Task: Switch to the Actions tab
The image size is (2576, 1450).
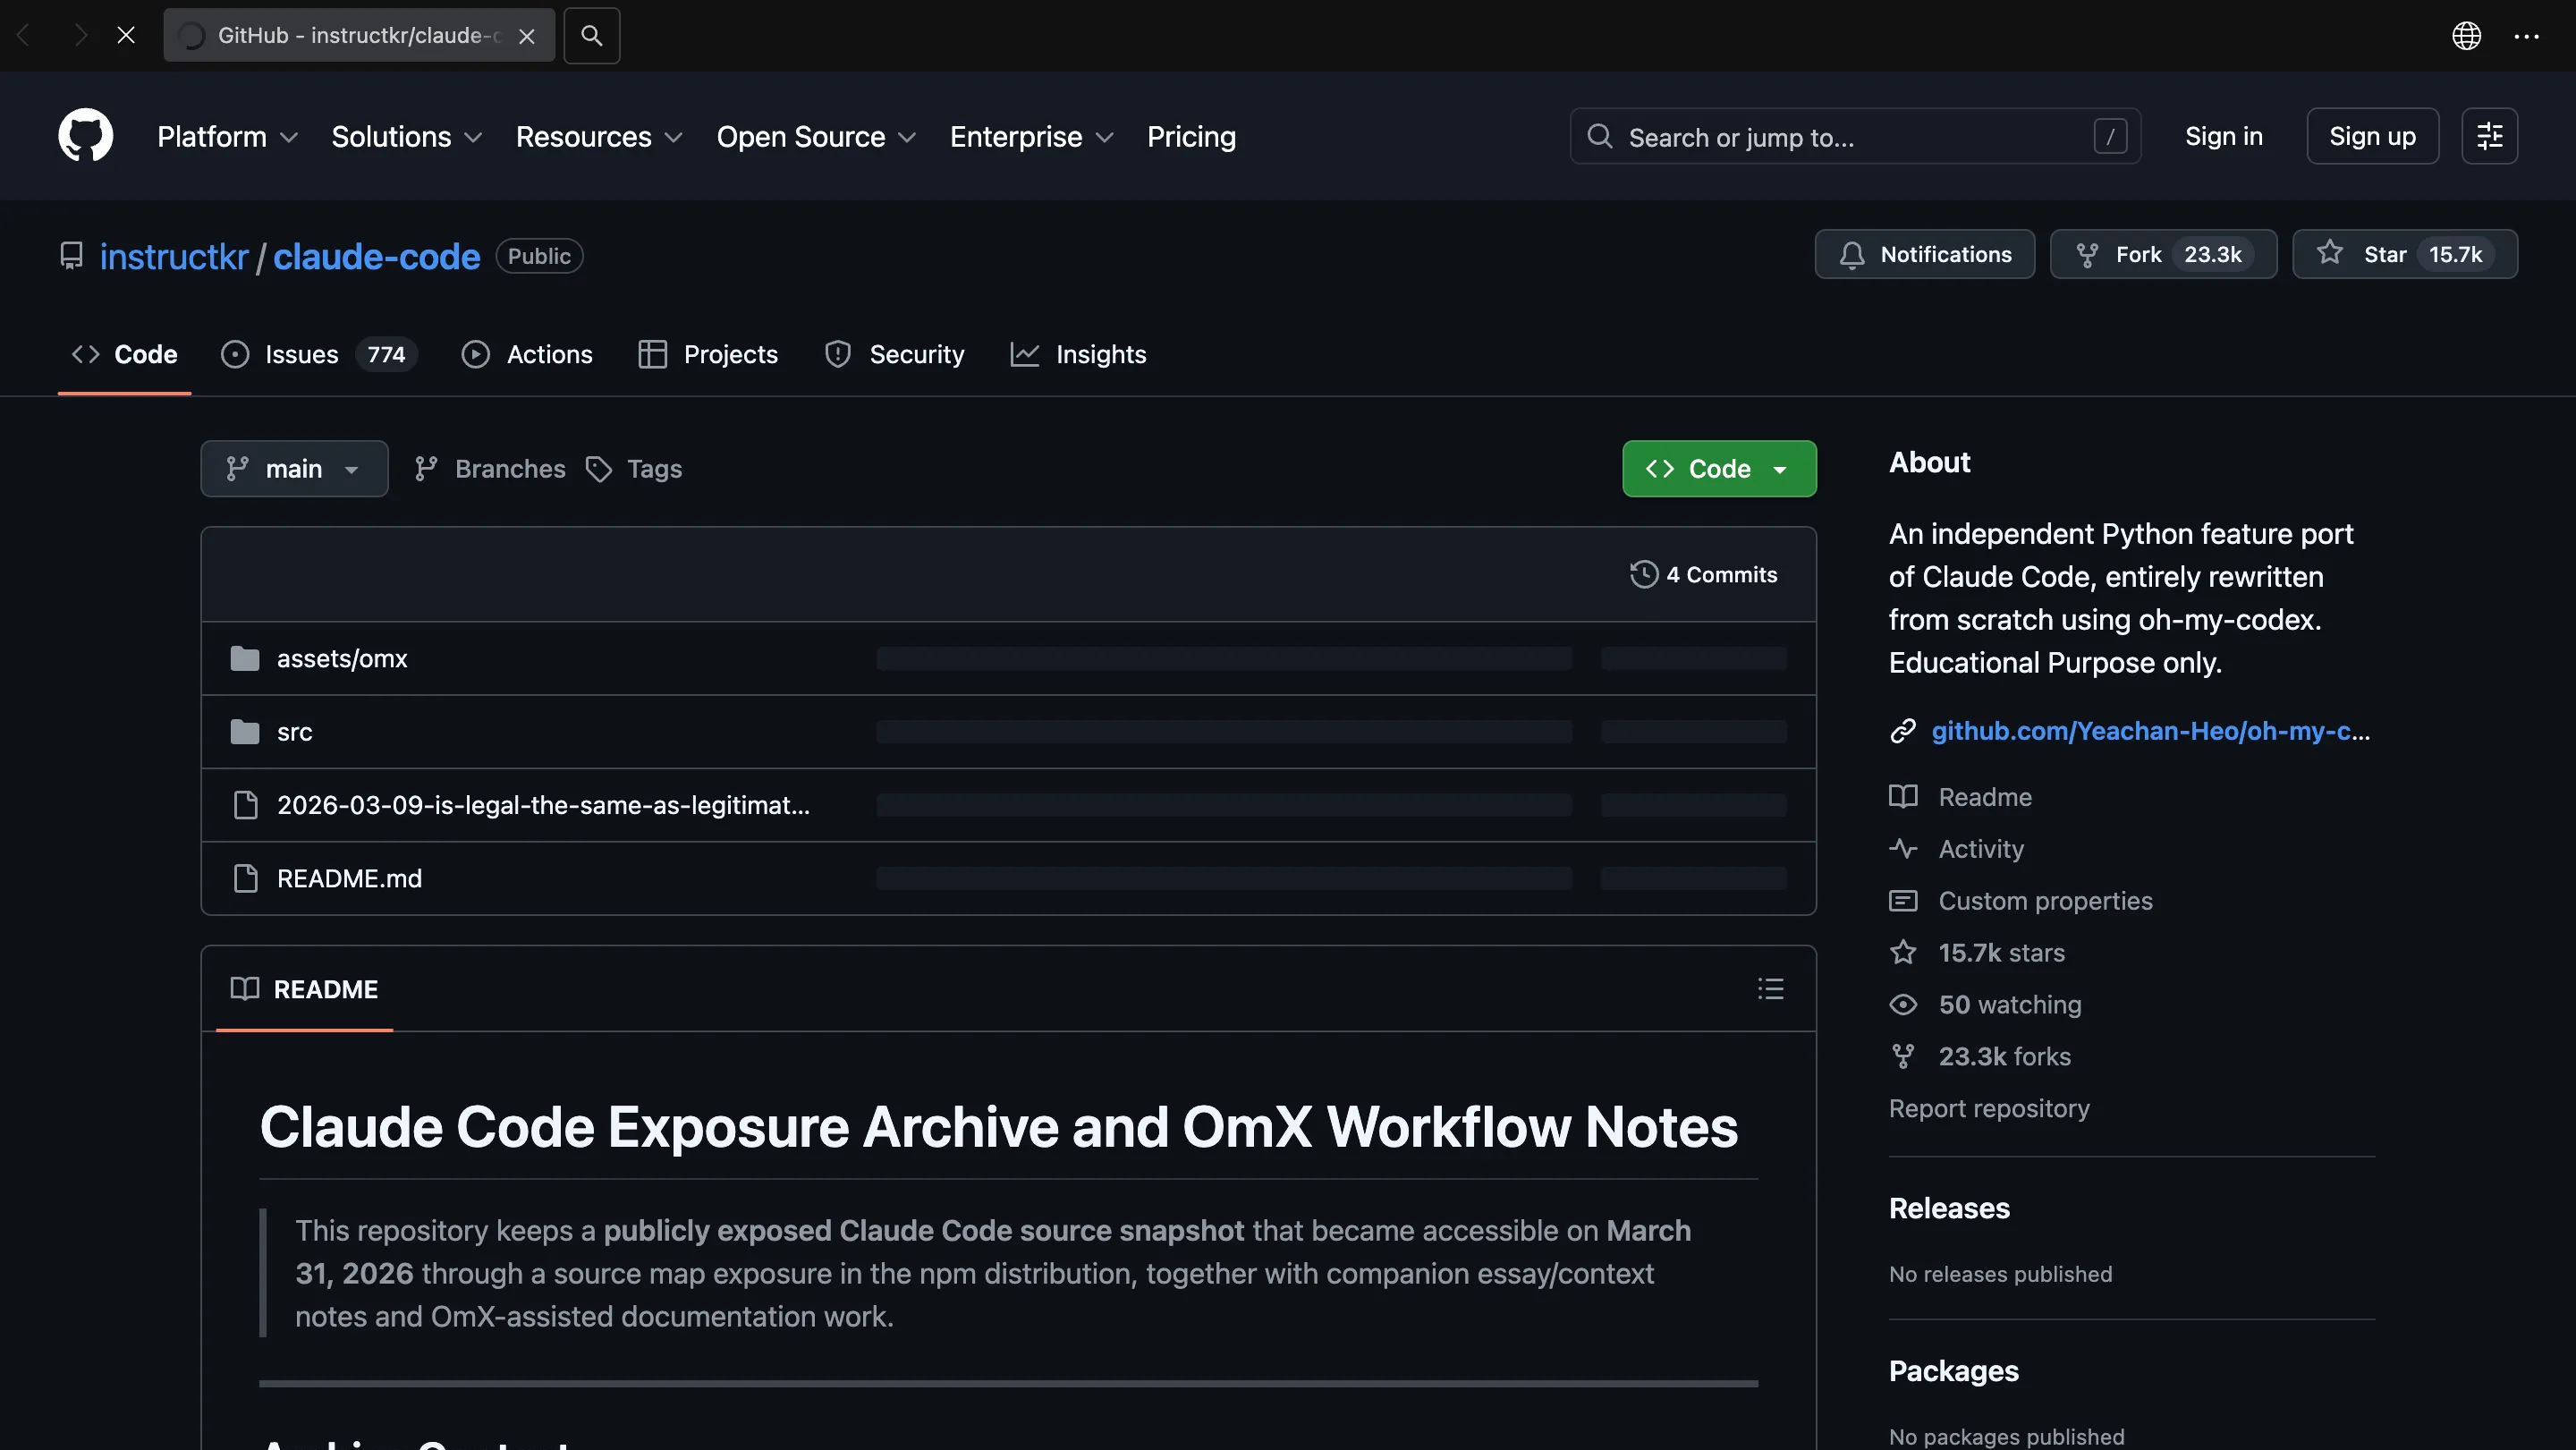Action: [527, 354]
